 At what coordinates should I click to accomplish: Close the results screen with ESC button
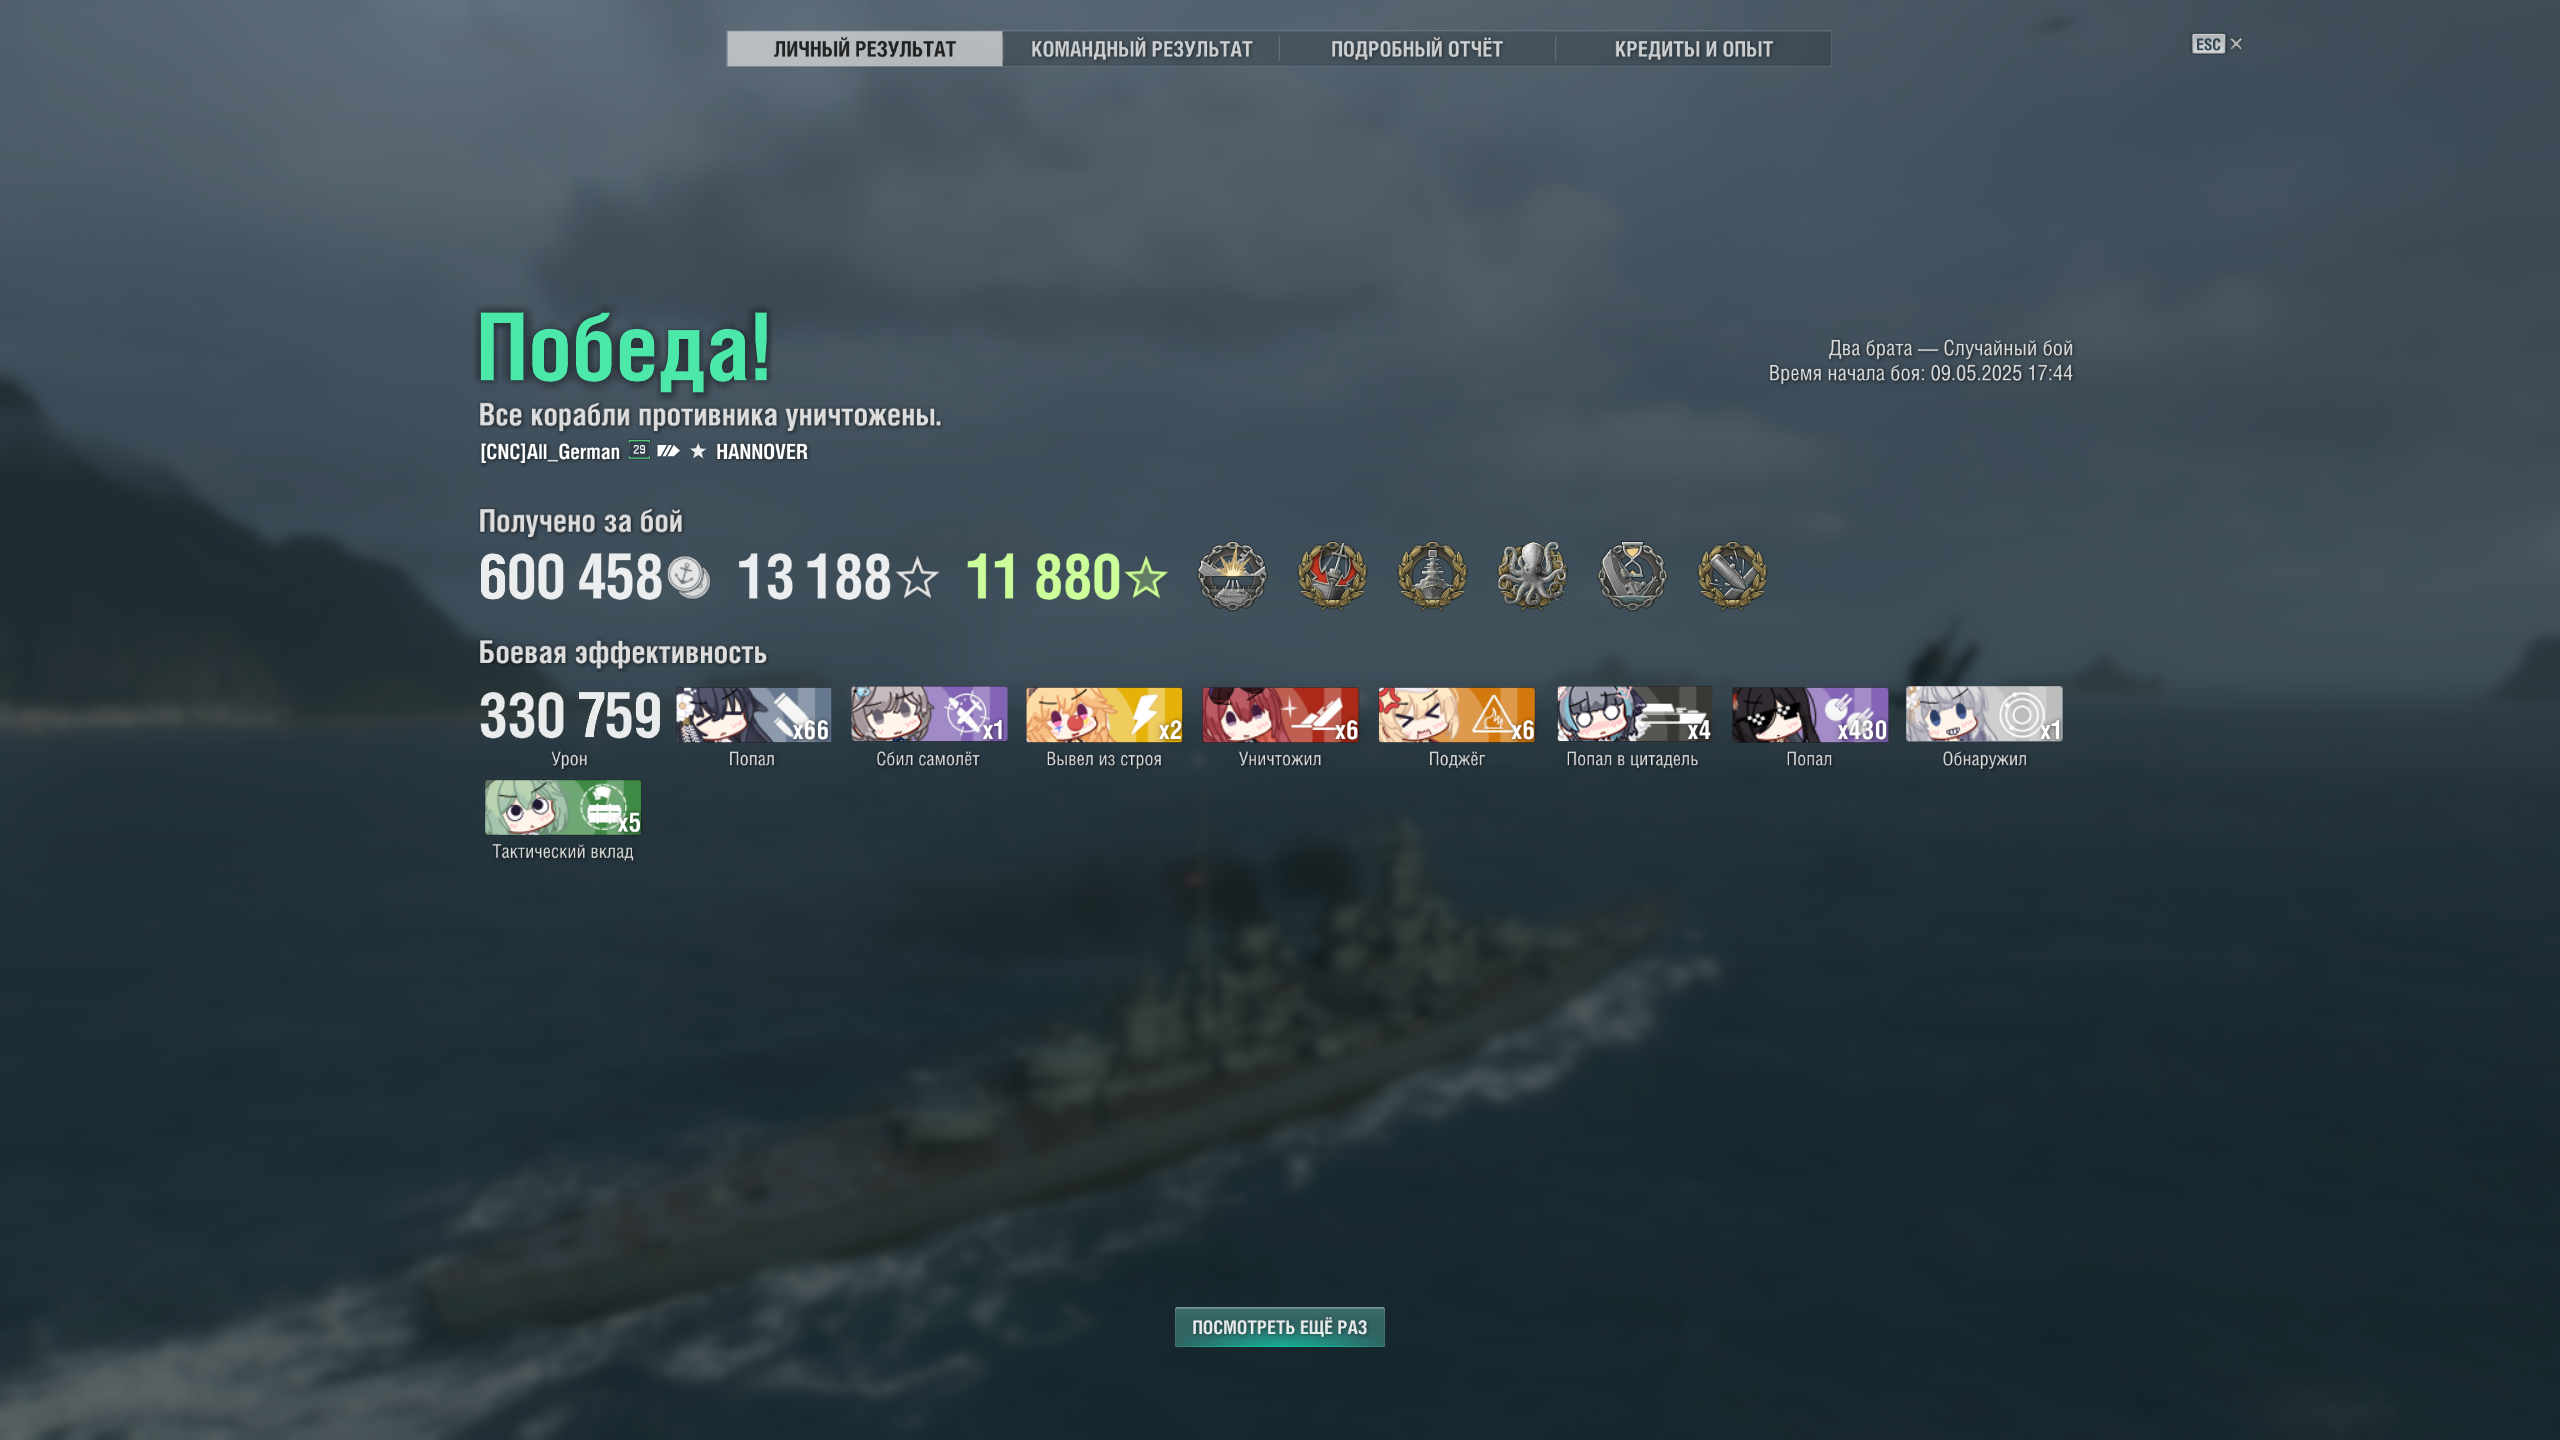2216,44
